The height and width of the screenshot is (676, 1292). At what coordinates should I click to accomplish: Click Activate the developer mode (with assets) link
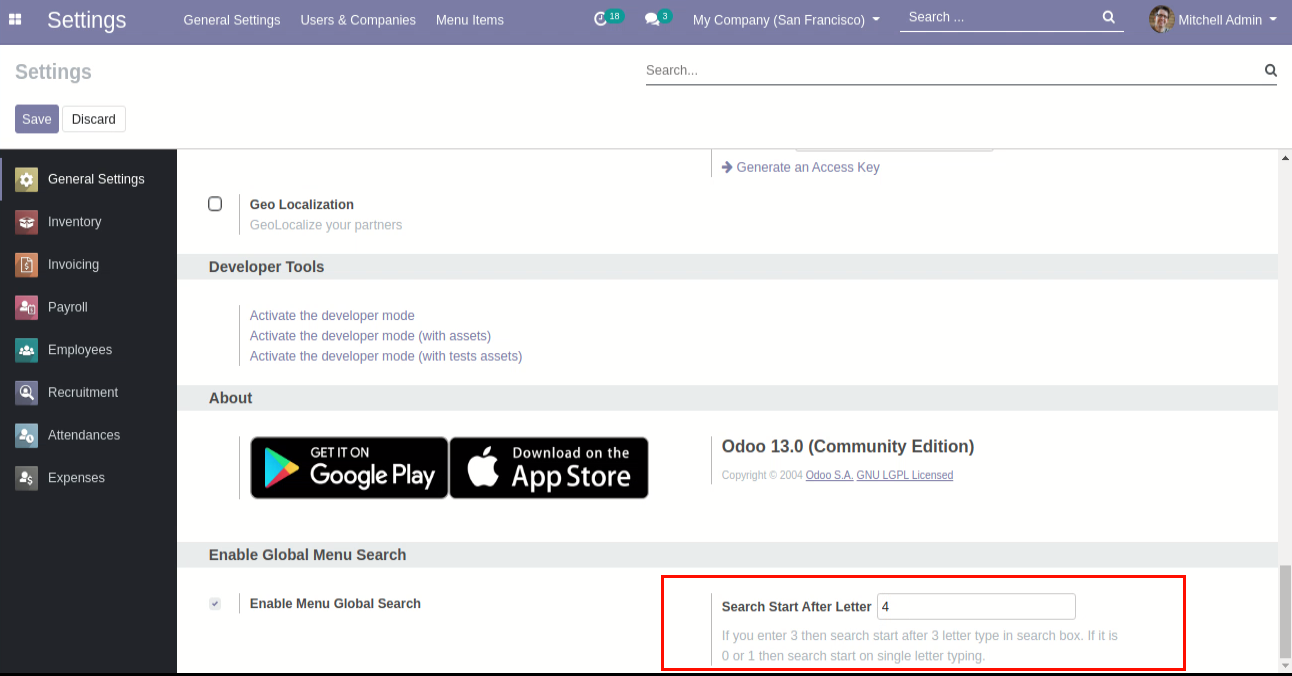(x=370, y=336)
